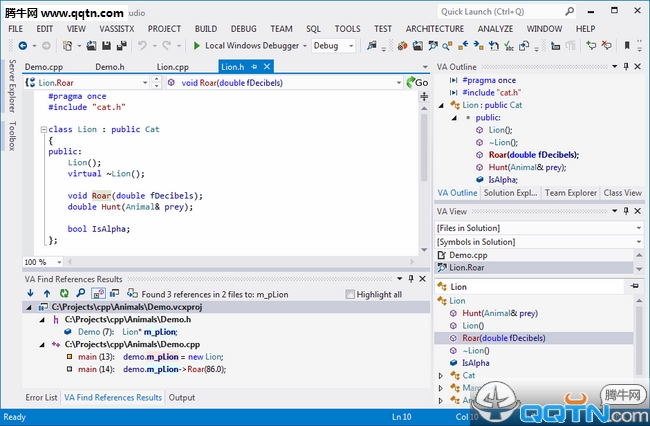The image size is (650, 426).
Task: Switch to the Error List tab
Action: click(x=41, y=397)
